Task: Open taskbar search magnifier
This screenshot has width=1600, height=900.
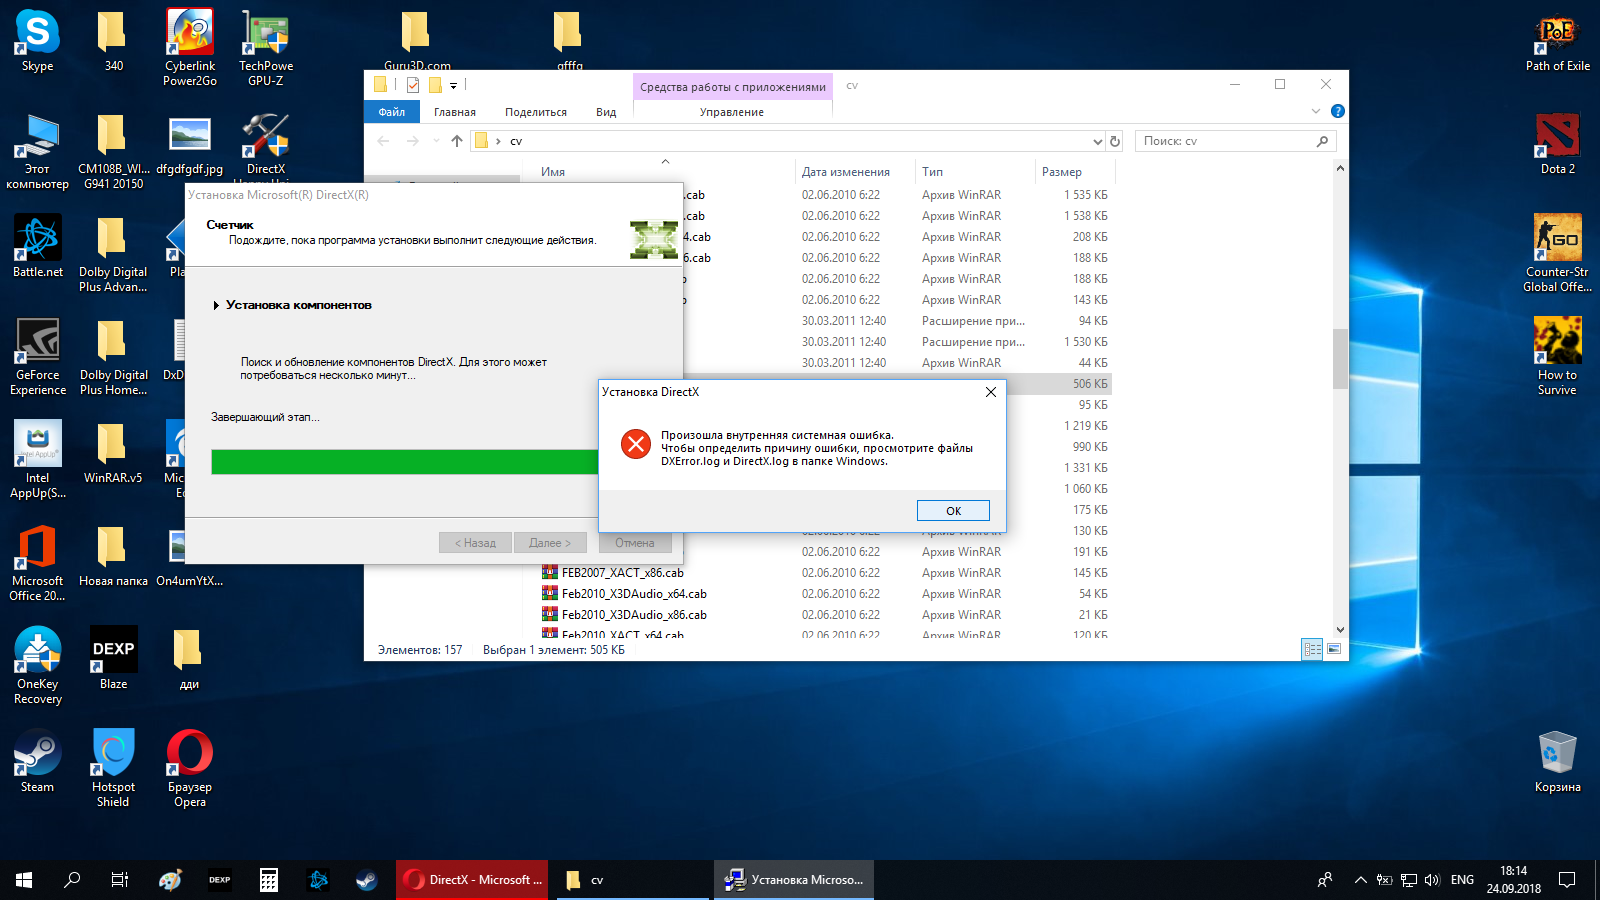Action: click(x=72, y=880)
